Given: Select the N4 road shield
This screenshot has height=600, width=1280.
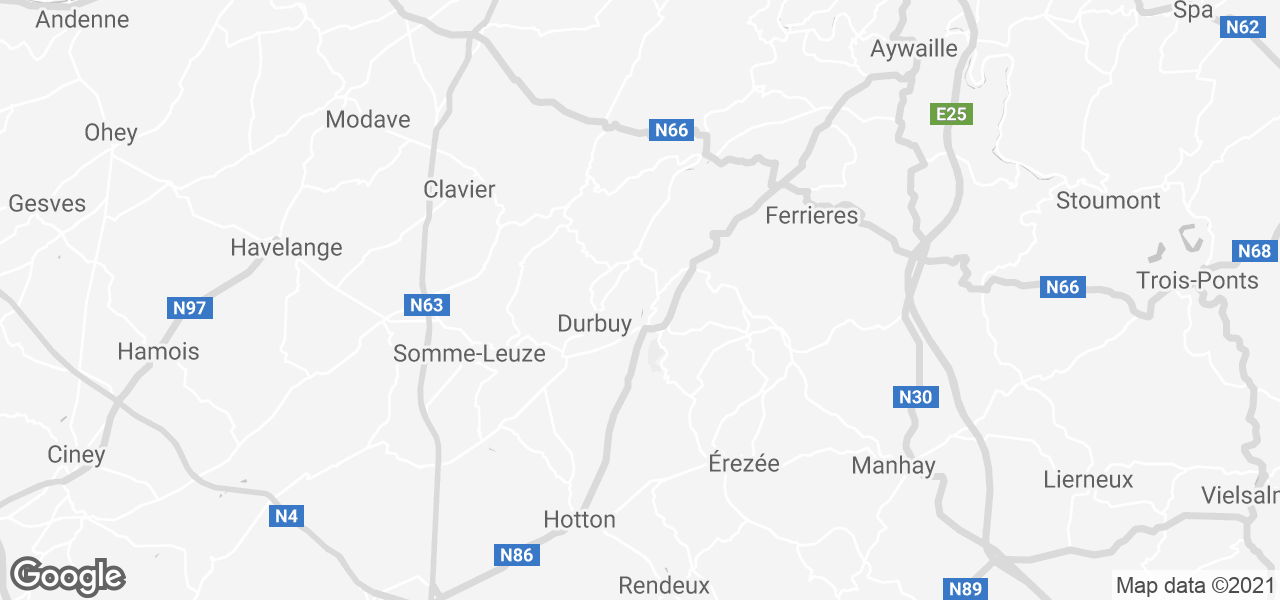Looking at the screenshot, I should click(287, 516).
